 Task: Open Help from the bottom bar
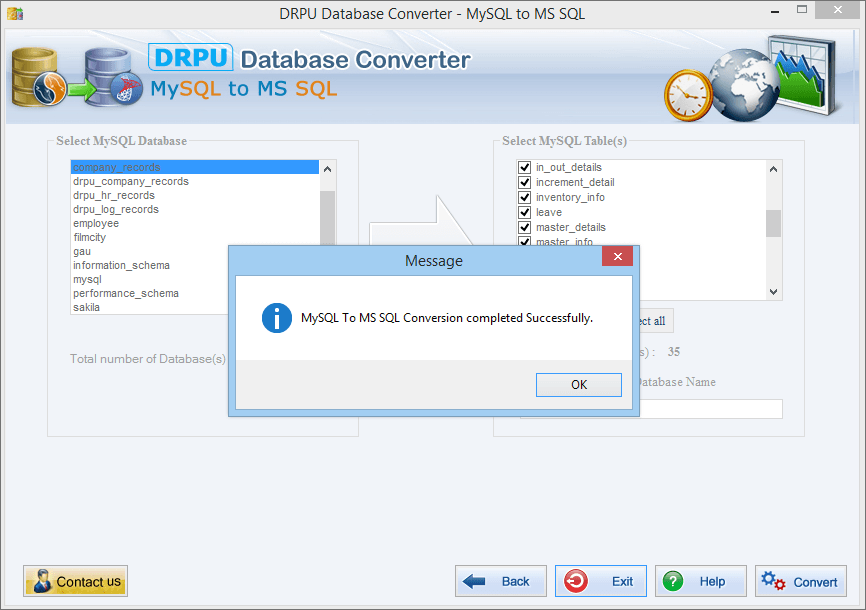[700, 581]
